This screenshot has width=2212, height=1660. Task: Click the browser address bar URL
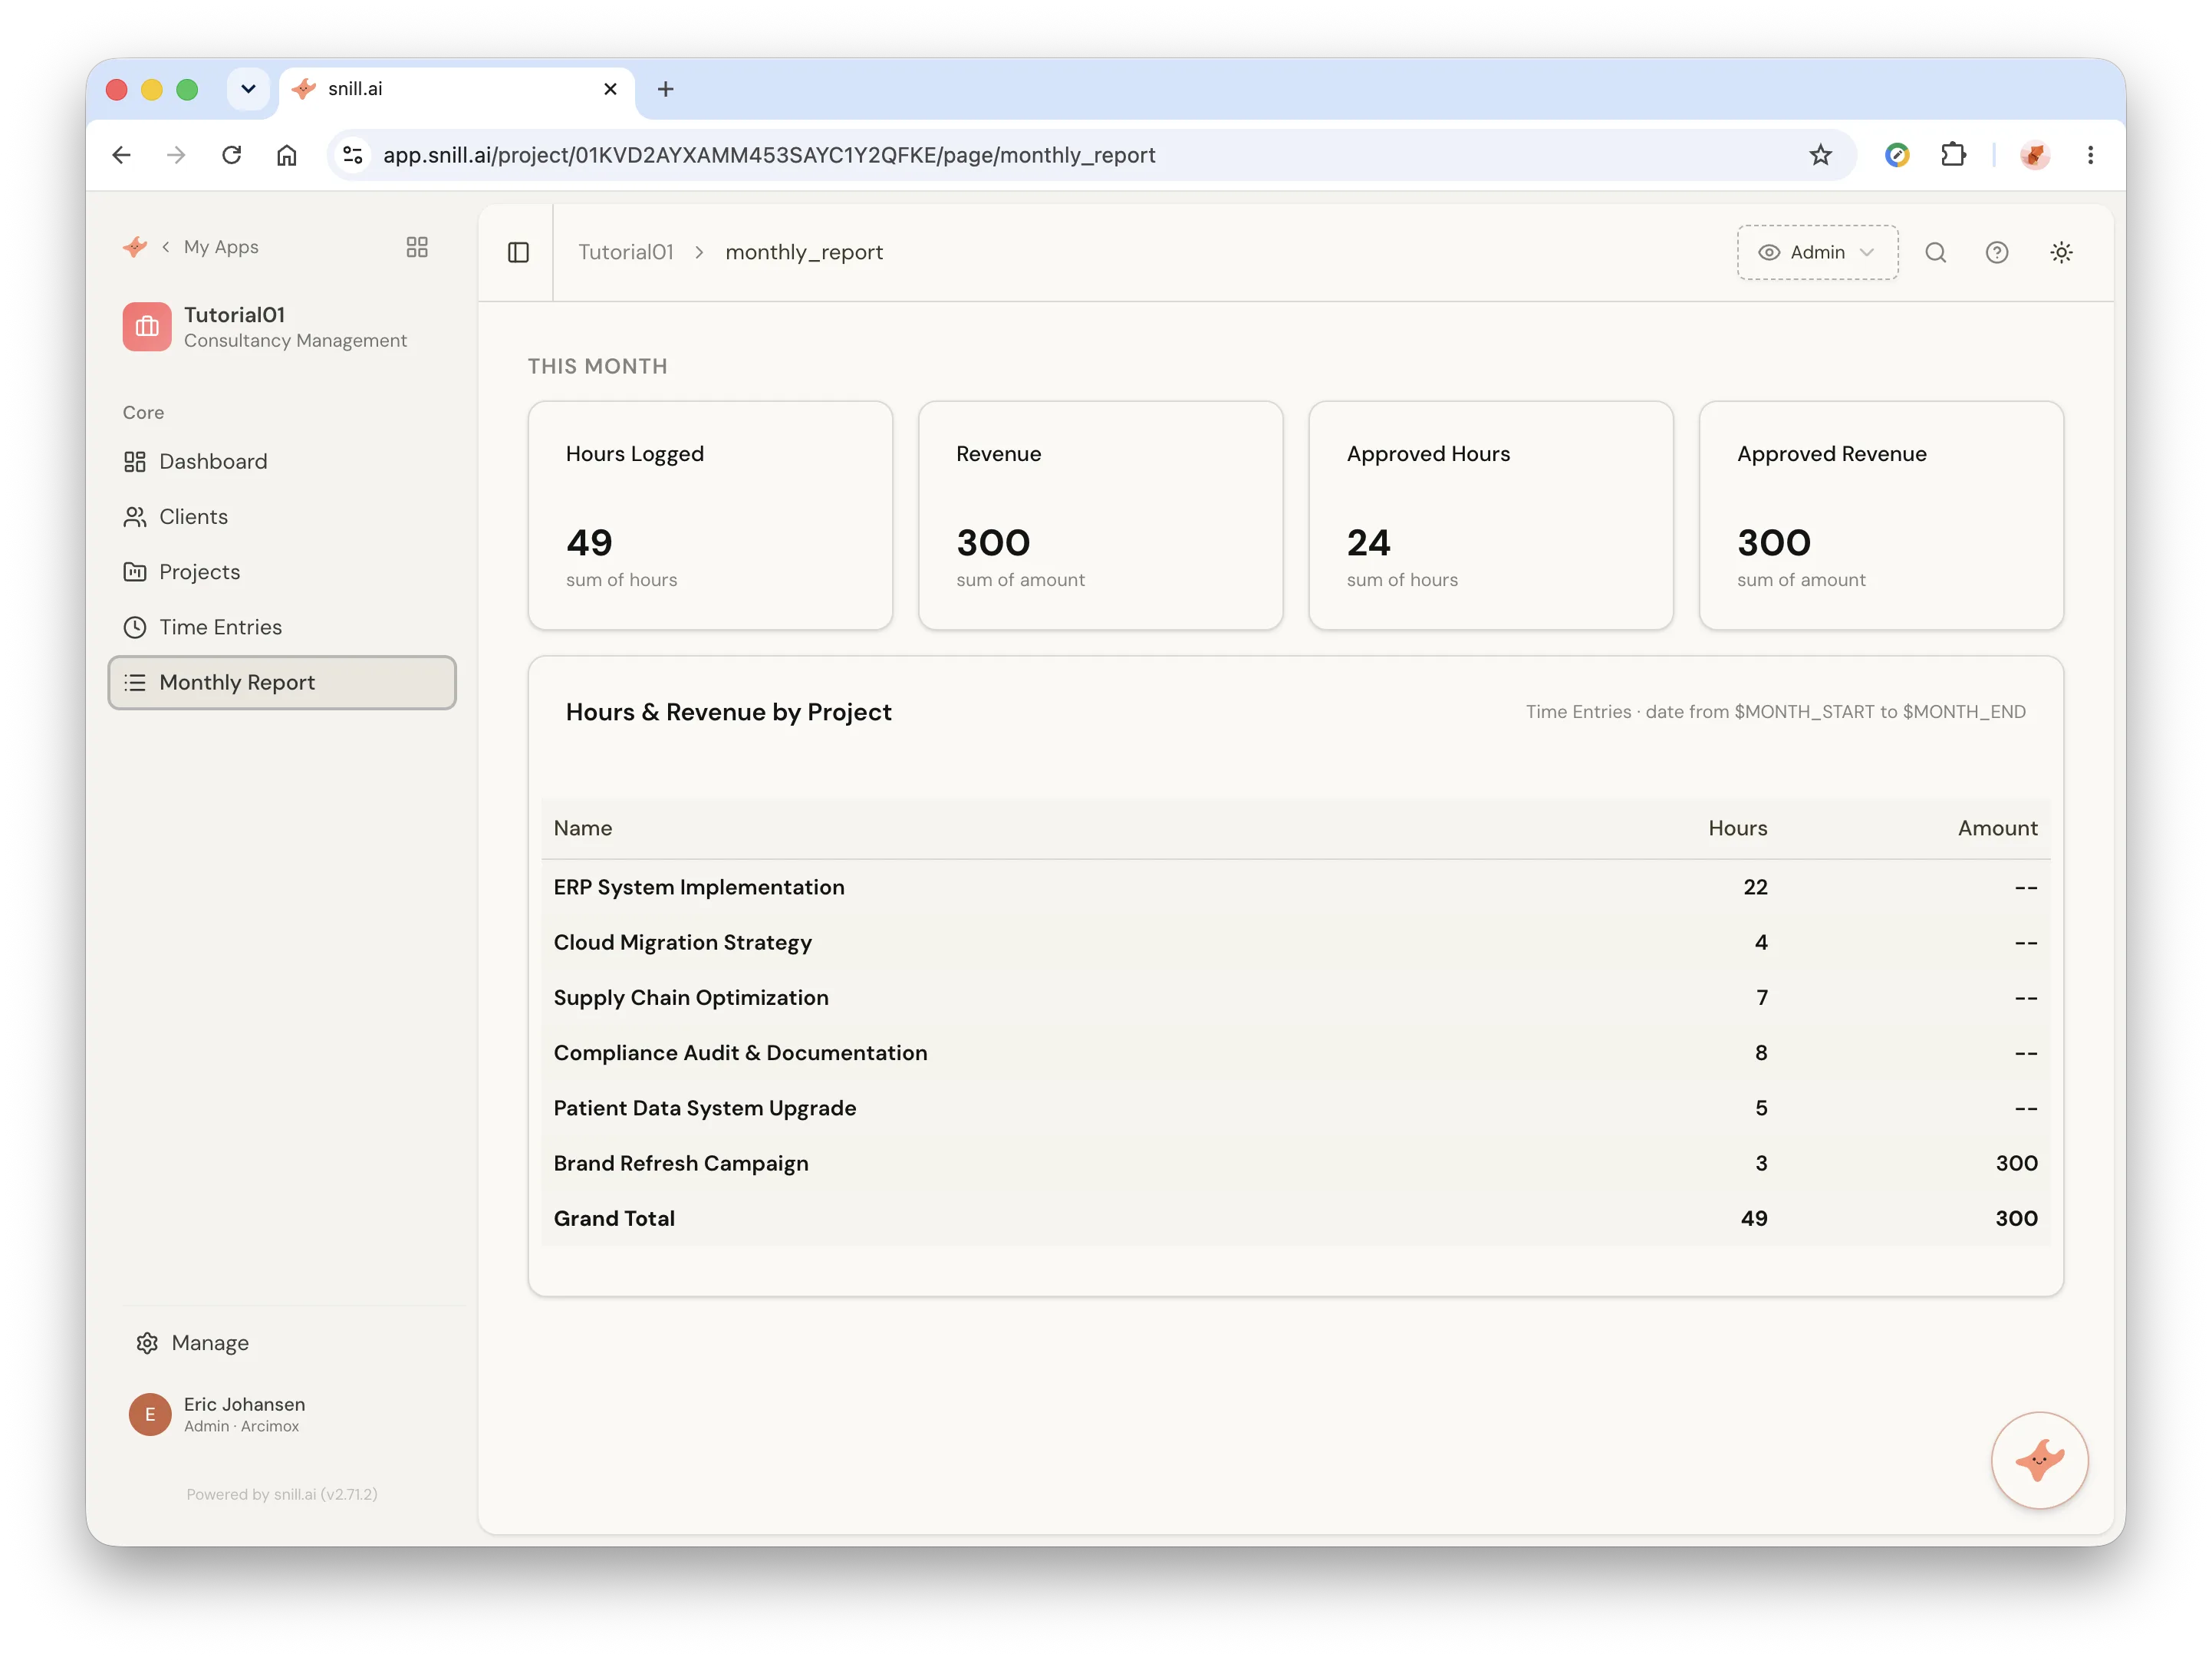pos(769,155)
